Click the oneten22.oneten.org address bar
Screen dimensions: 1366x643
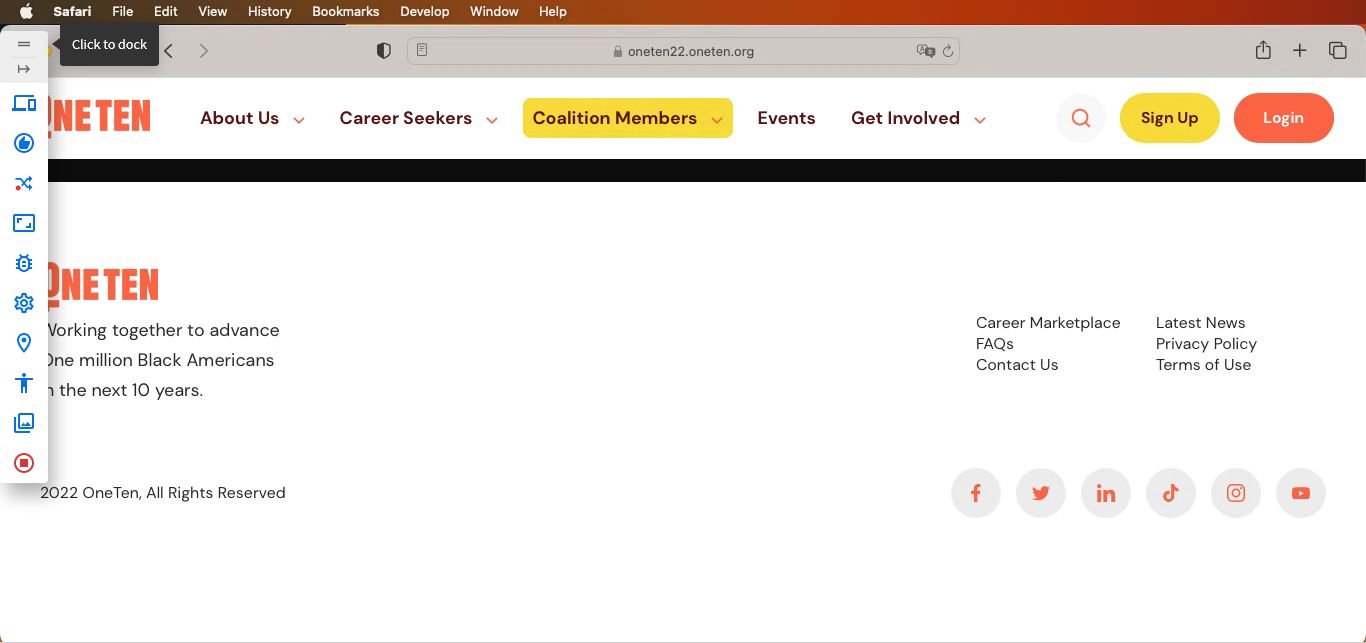point(684,51)
